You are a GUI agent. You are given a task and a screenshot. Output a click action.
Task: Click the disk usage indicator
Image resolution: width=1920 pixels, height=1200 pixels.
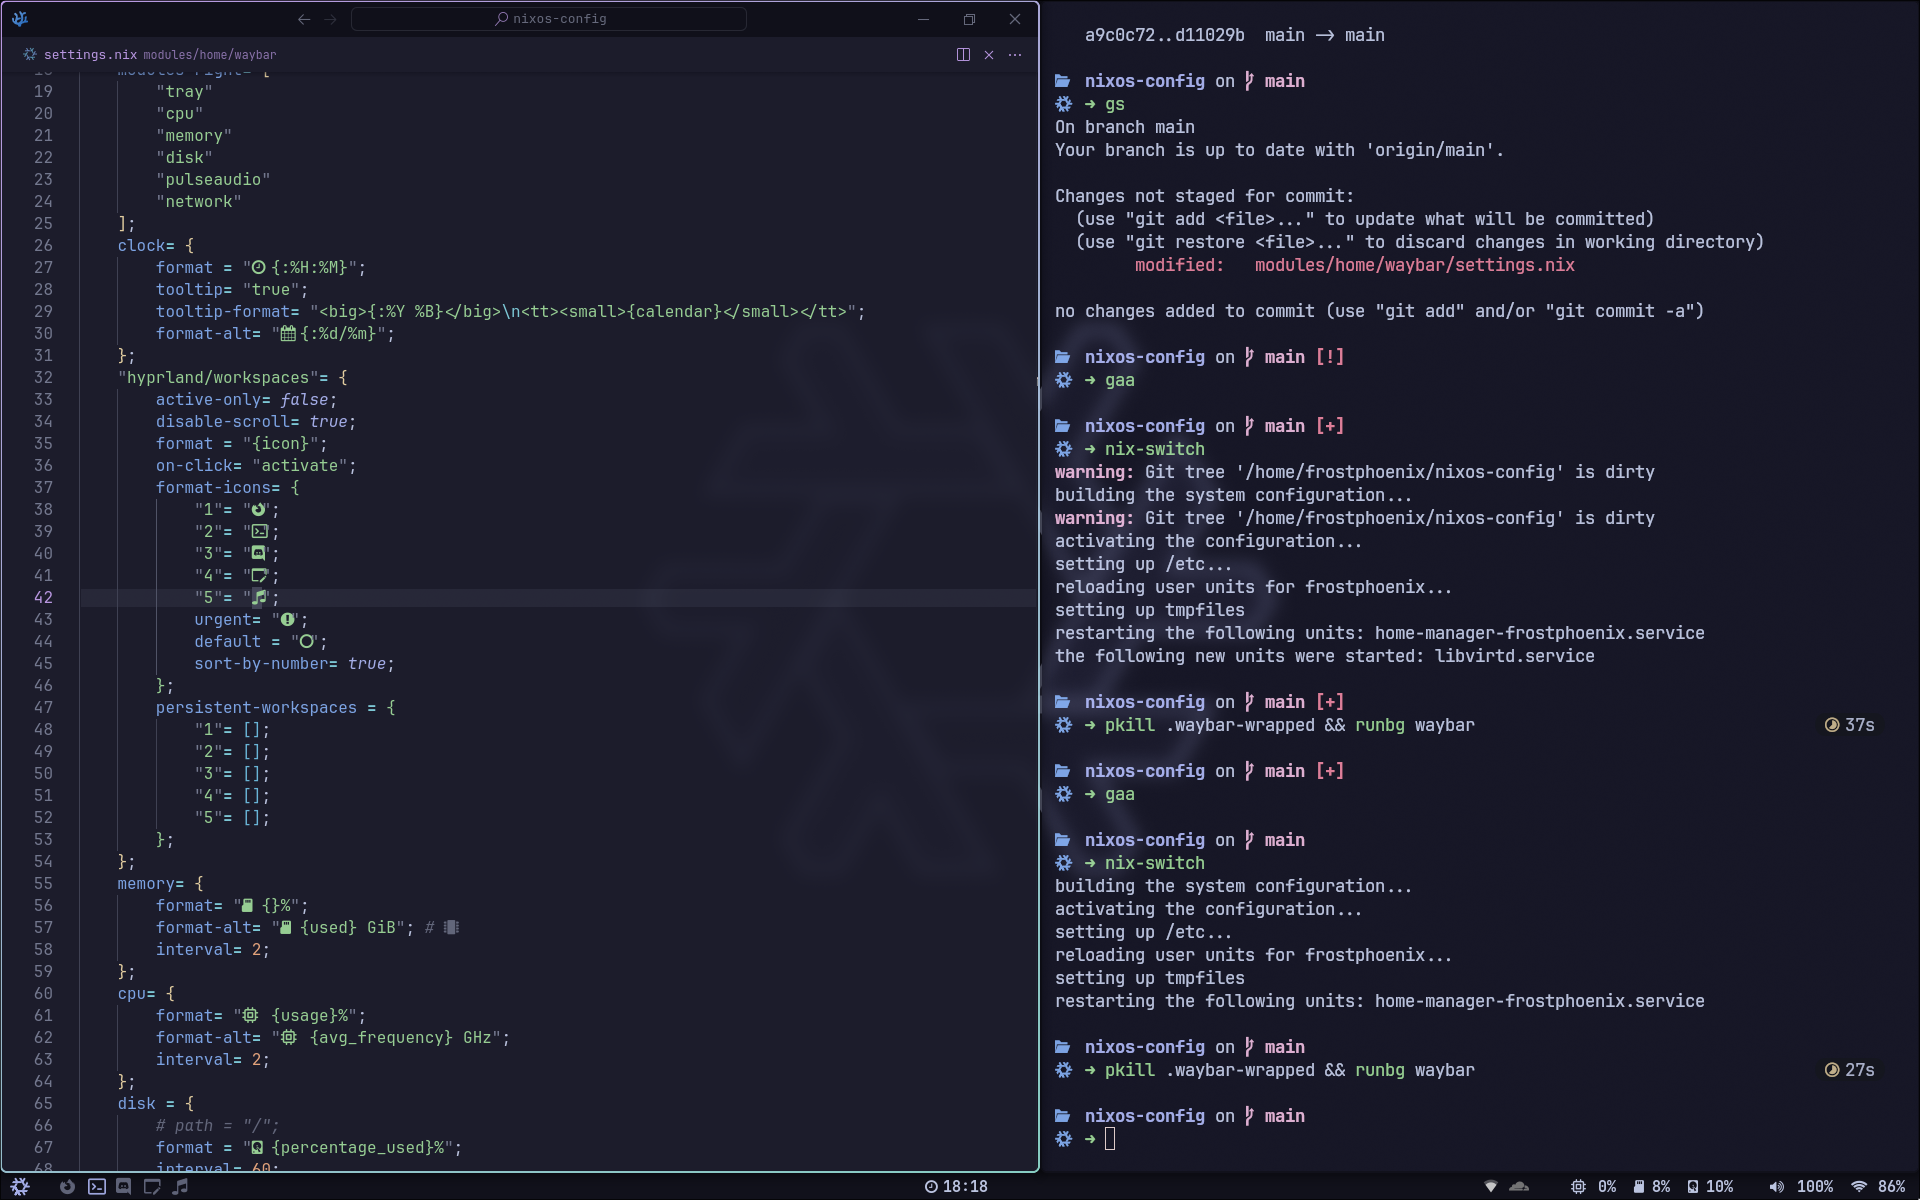1710,1186
